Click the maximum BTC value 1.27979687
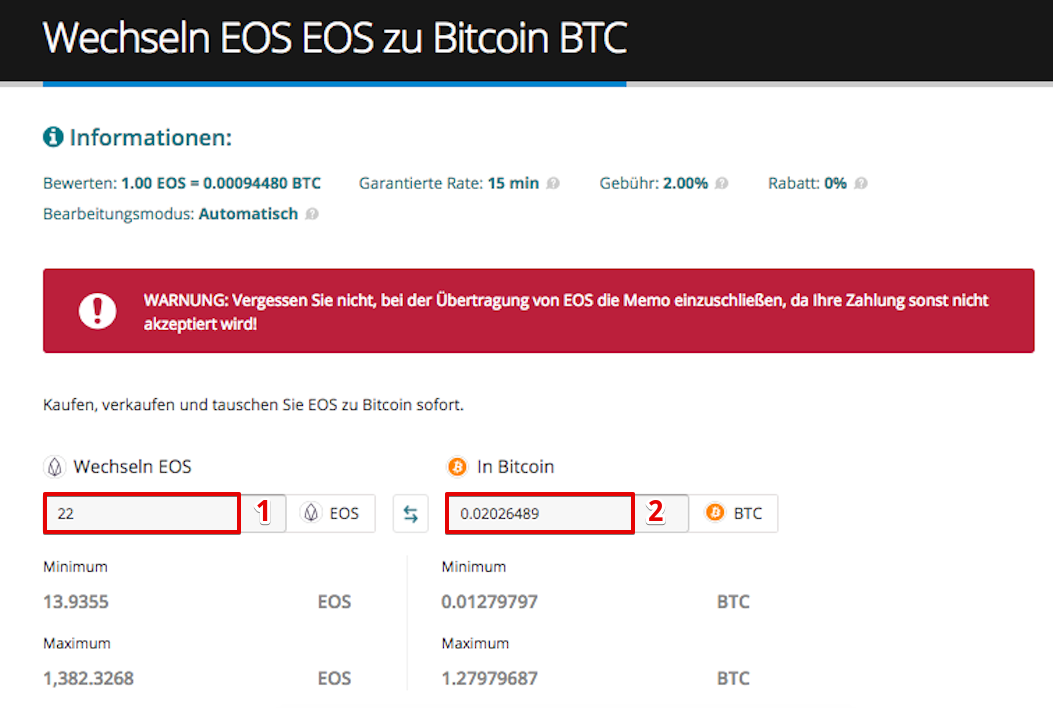1053x708 pixels. point(490,678)
